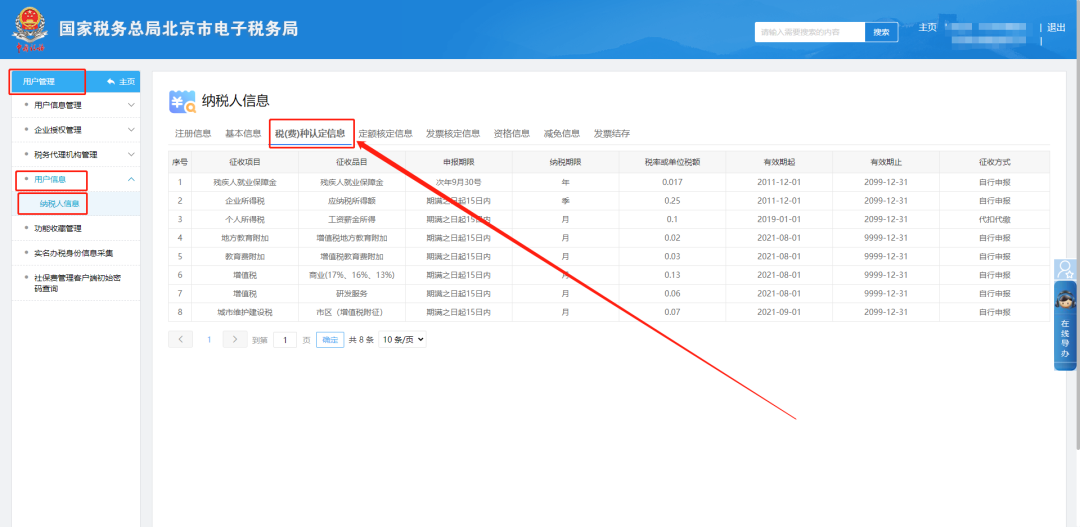Screen dimensions: 1080x527
Task: Go to next page arrow in pagination
Action: (234, 339)
